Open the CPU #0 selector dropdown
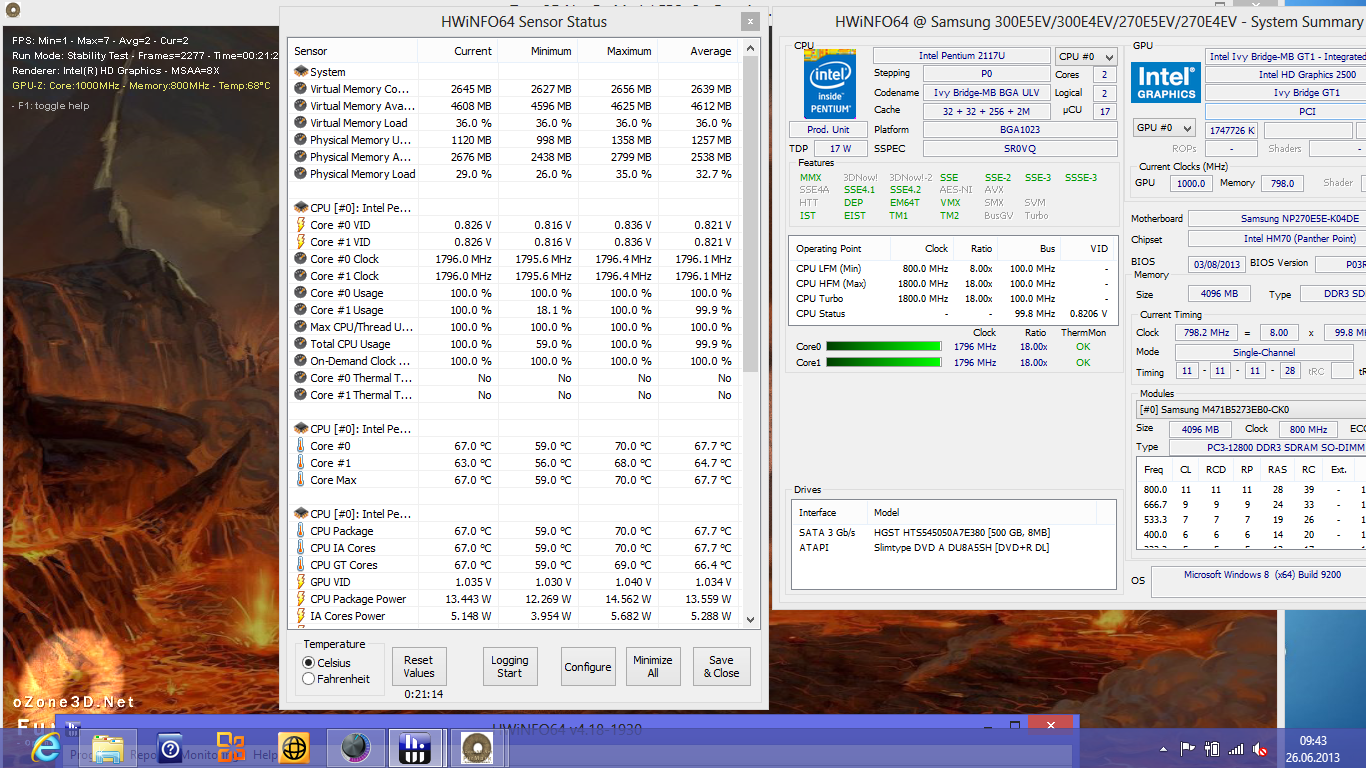This screenshot has width=1366, height=768. point(1086,57)
